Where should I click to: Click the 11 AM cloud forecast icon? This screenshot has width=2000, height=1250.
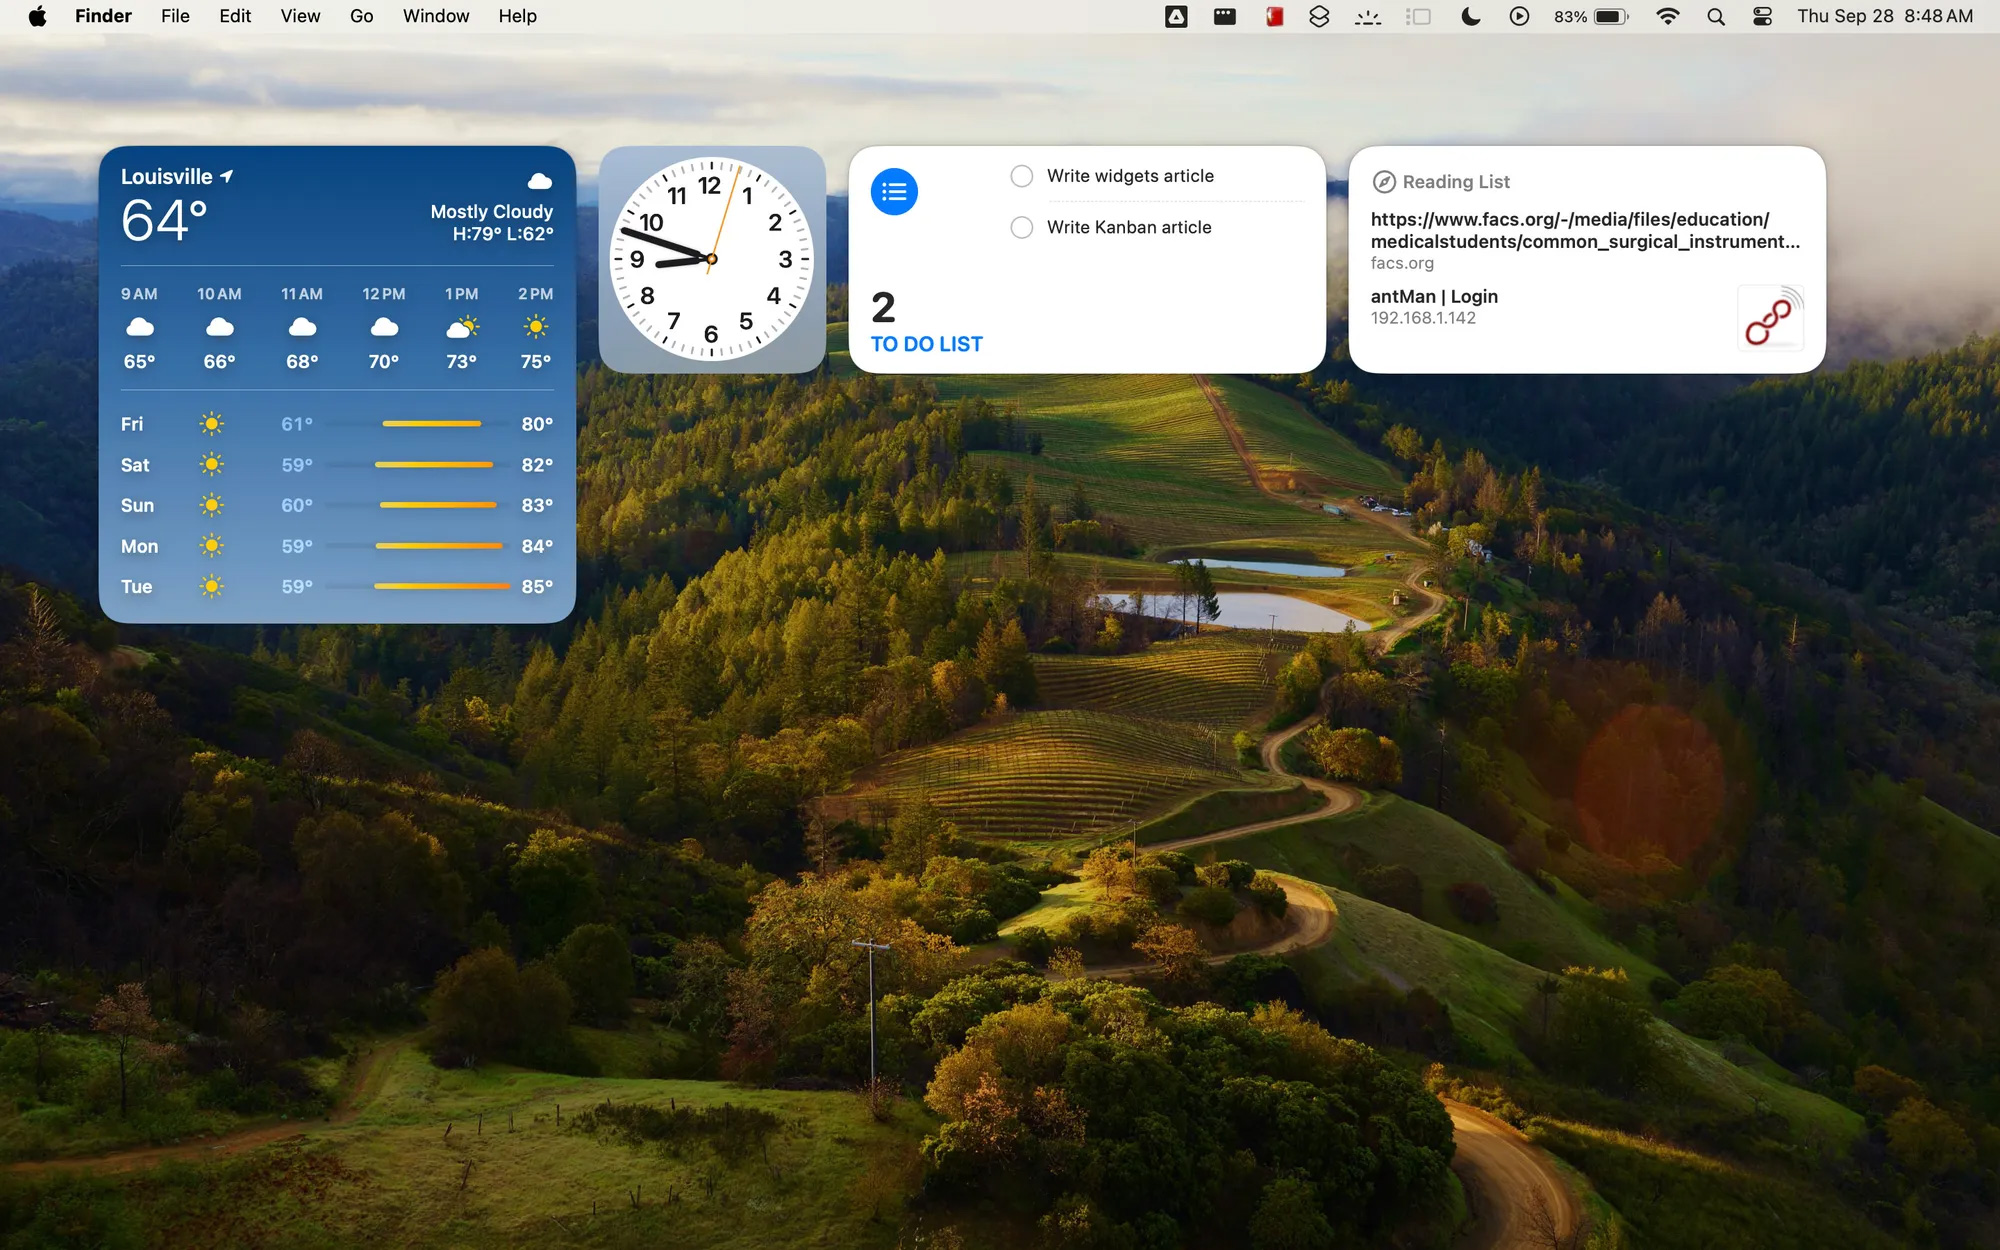click(x=302, y=327)
